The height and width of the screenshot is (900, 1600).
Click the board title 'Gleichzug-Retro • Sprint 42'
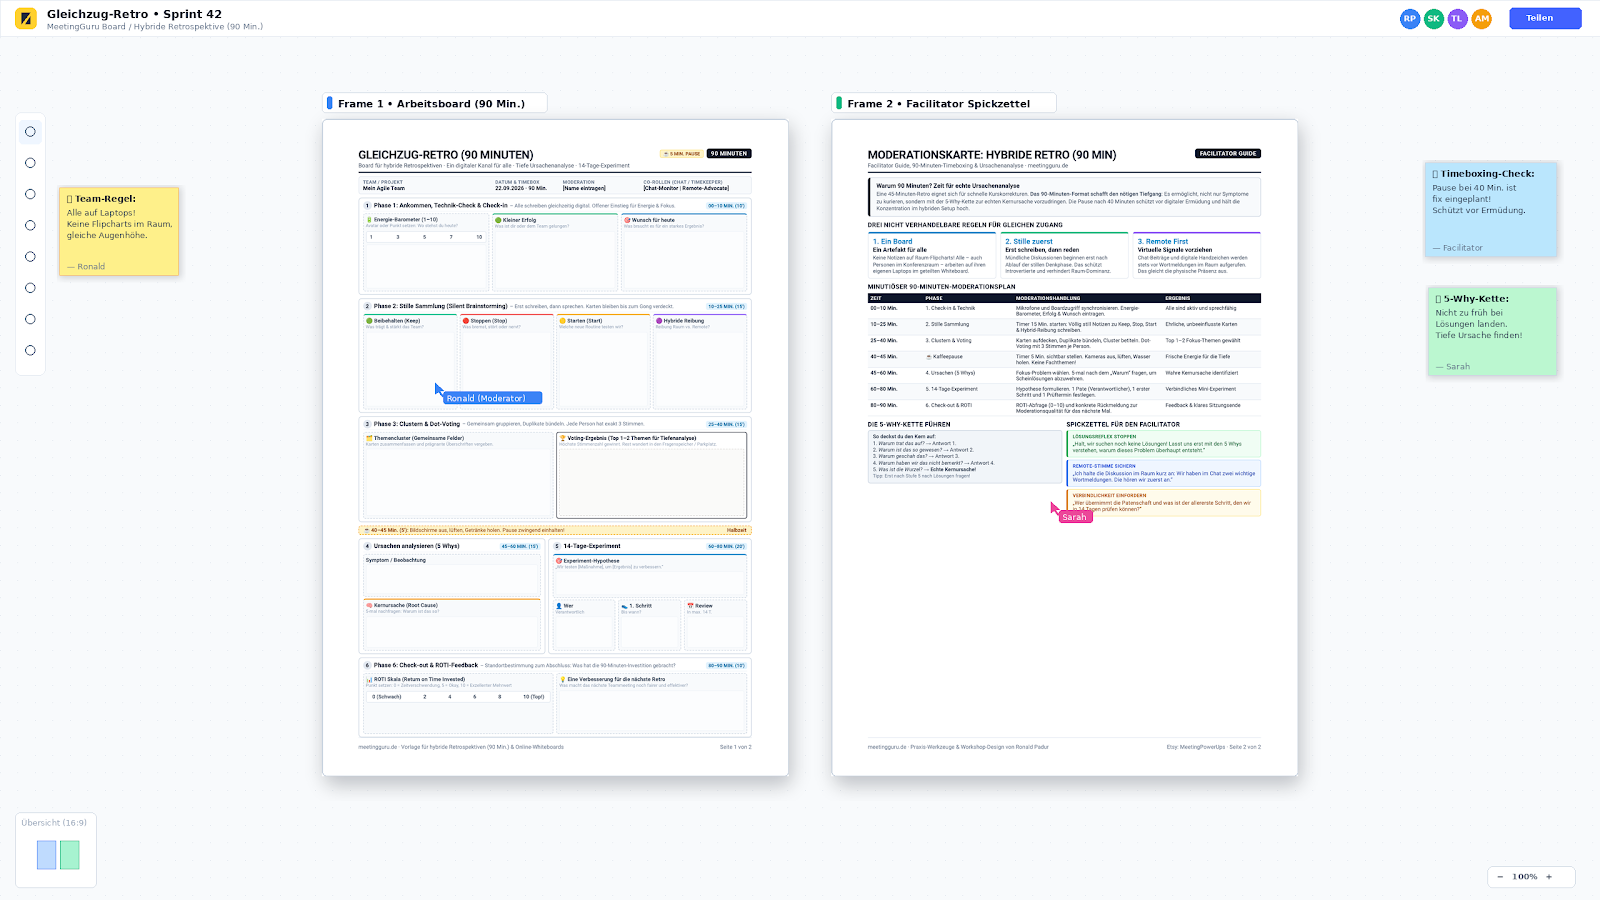click(x=134, y=14)
